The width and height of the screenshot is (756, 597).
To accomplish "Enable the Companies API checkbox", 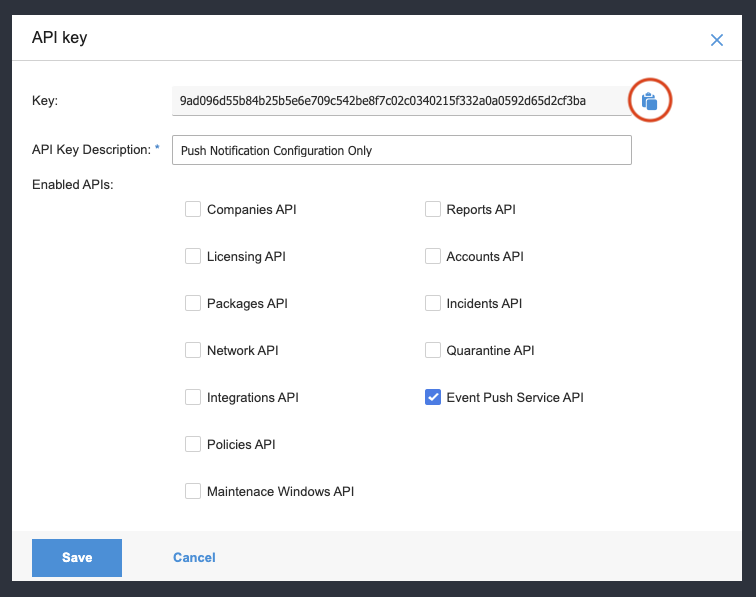I will (193, 210).
